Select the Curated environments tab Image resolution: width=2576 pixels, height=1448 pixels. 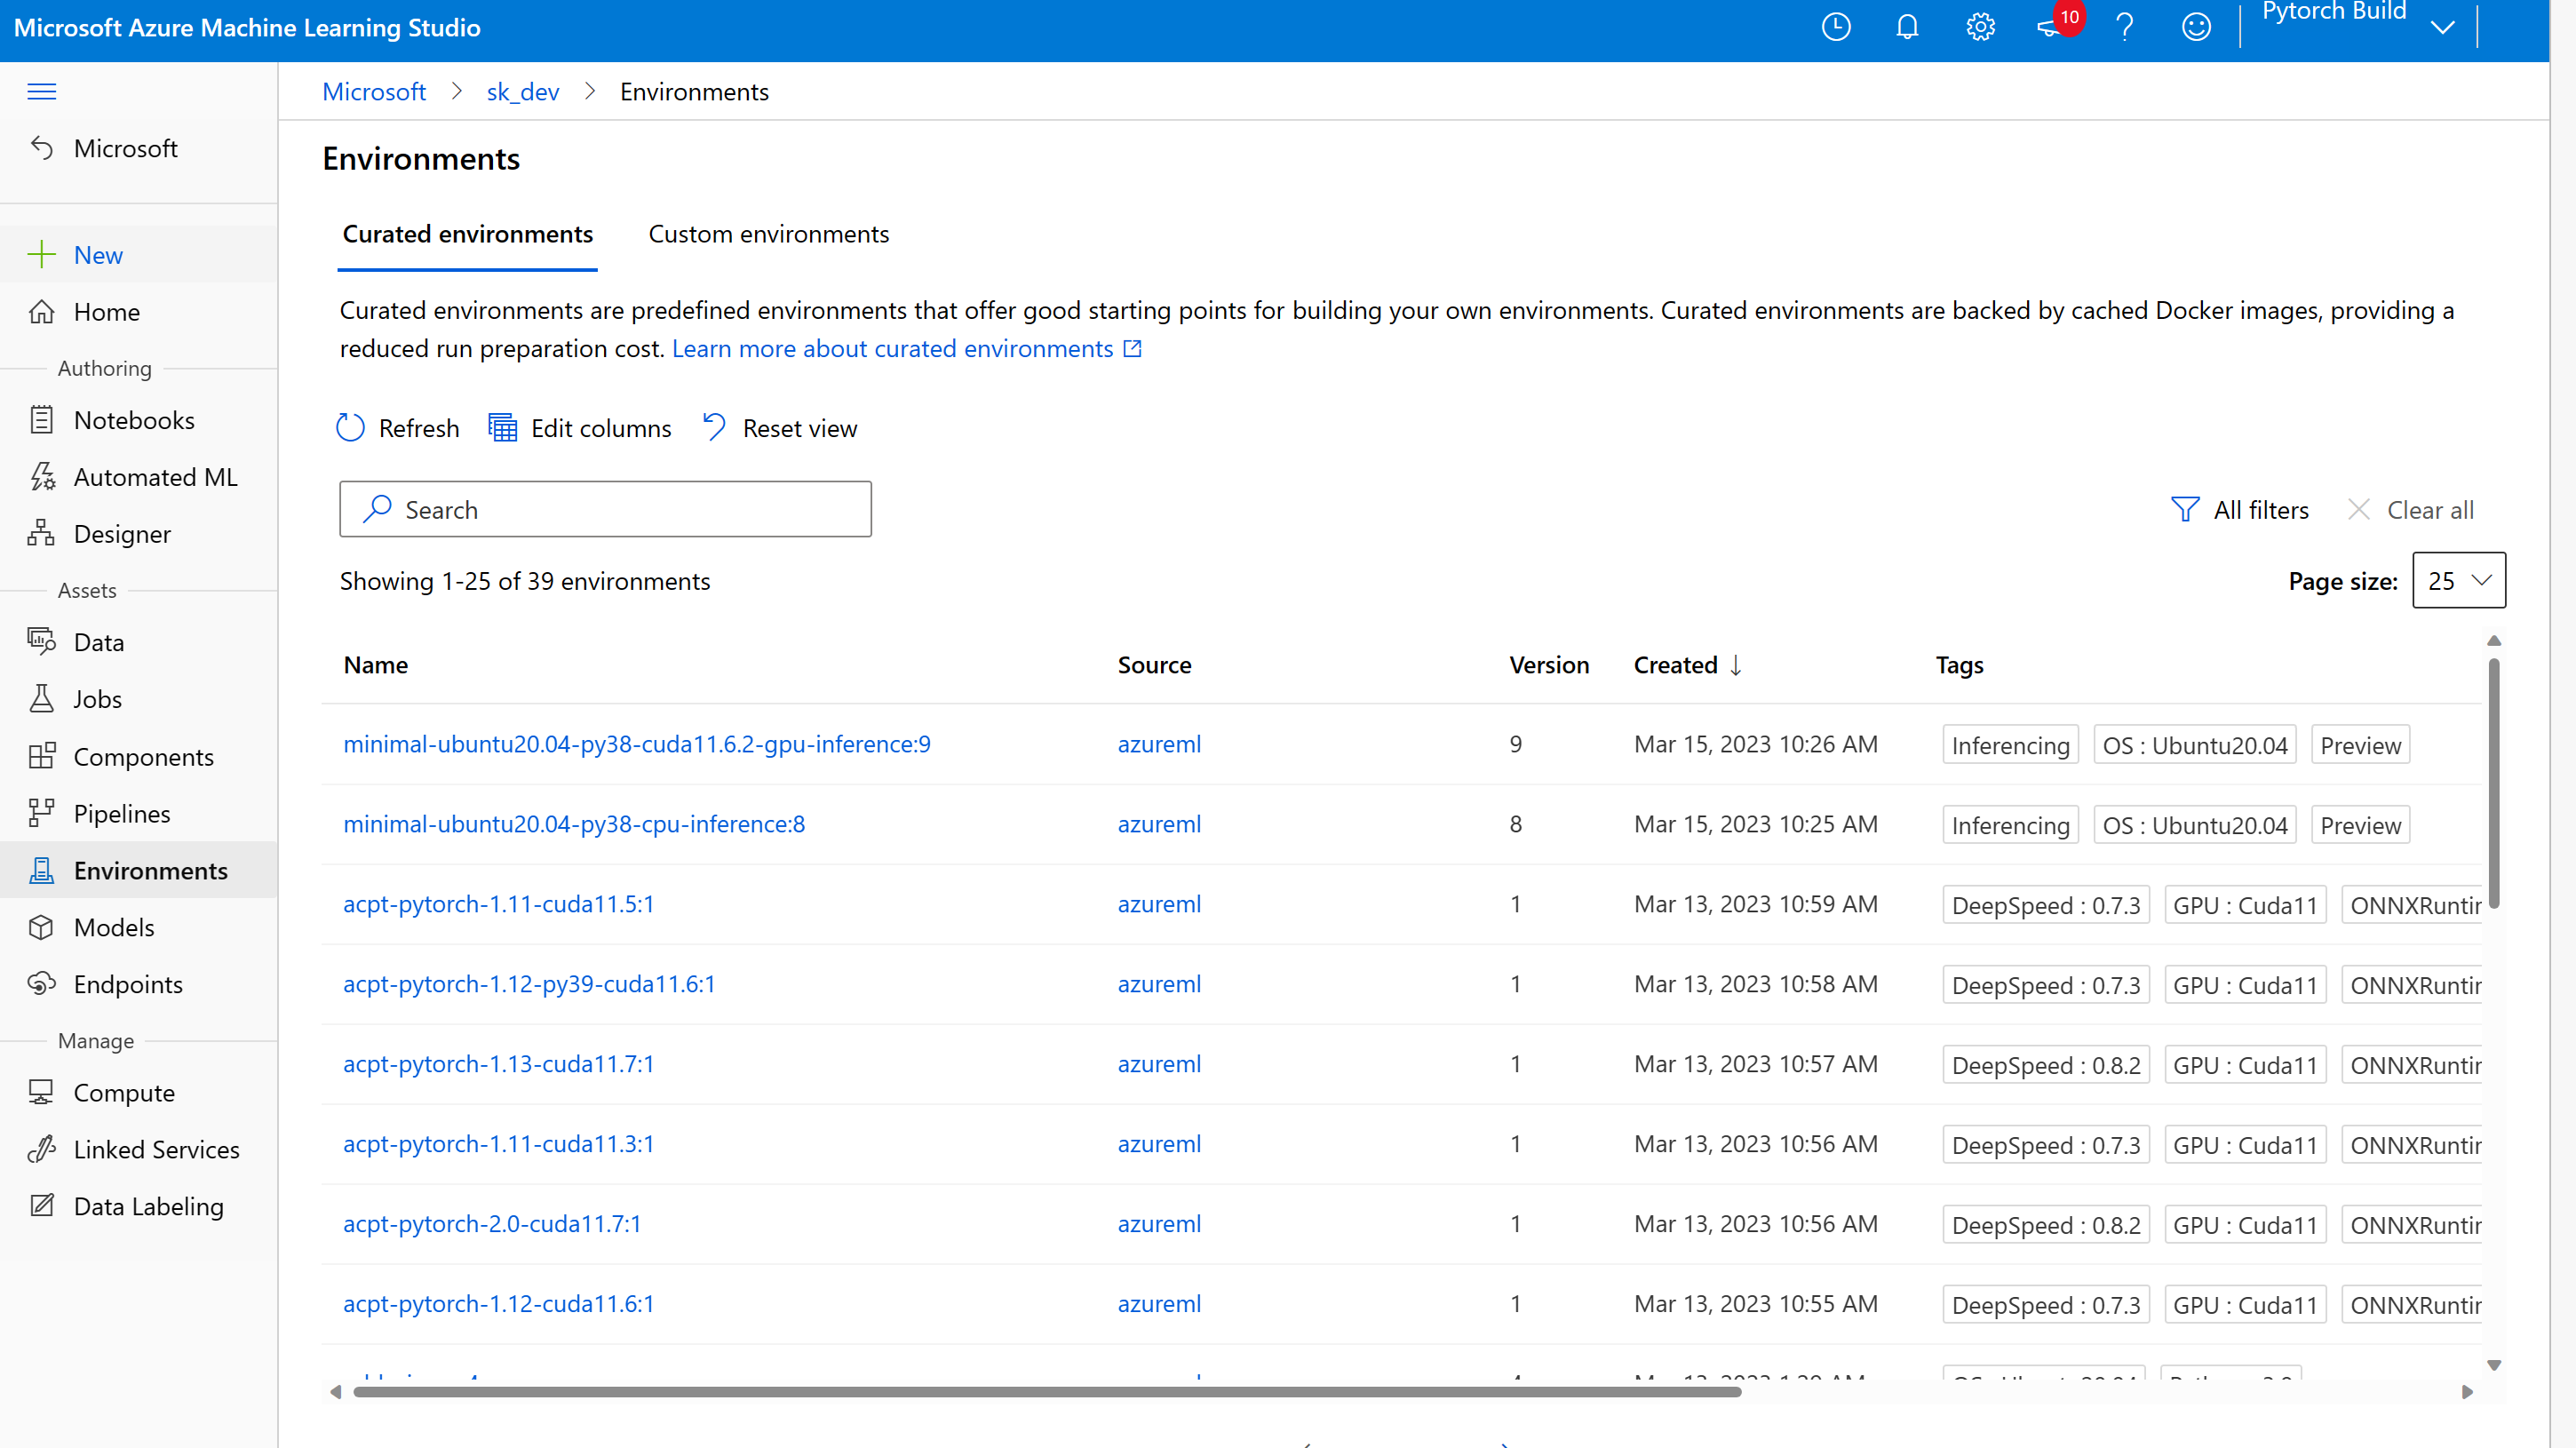pyautogui.click(x=467, y=233)
